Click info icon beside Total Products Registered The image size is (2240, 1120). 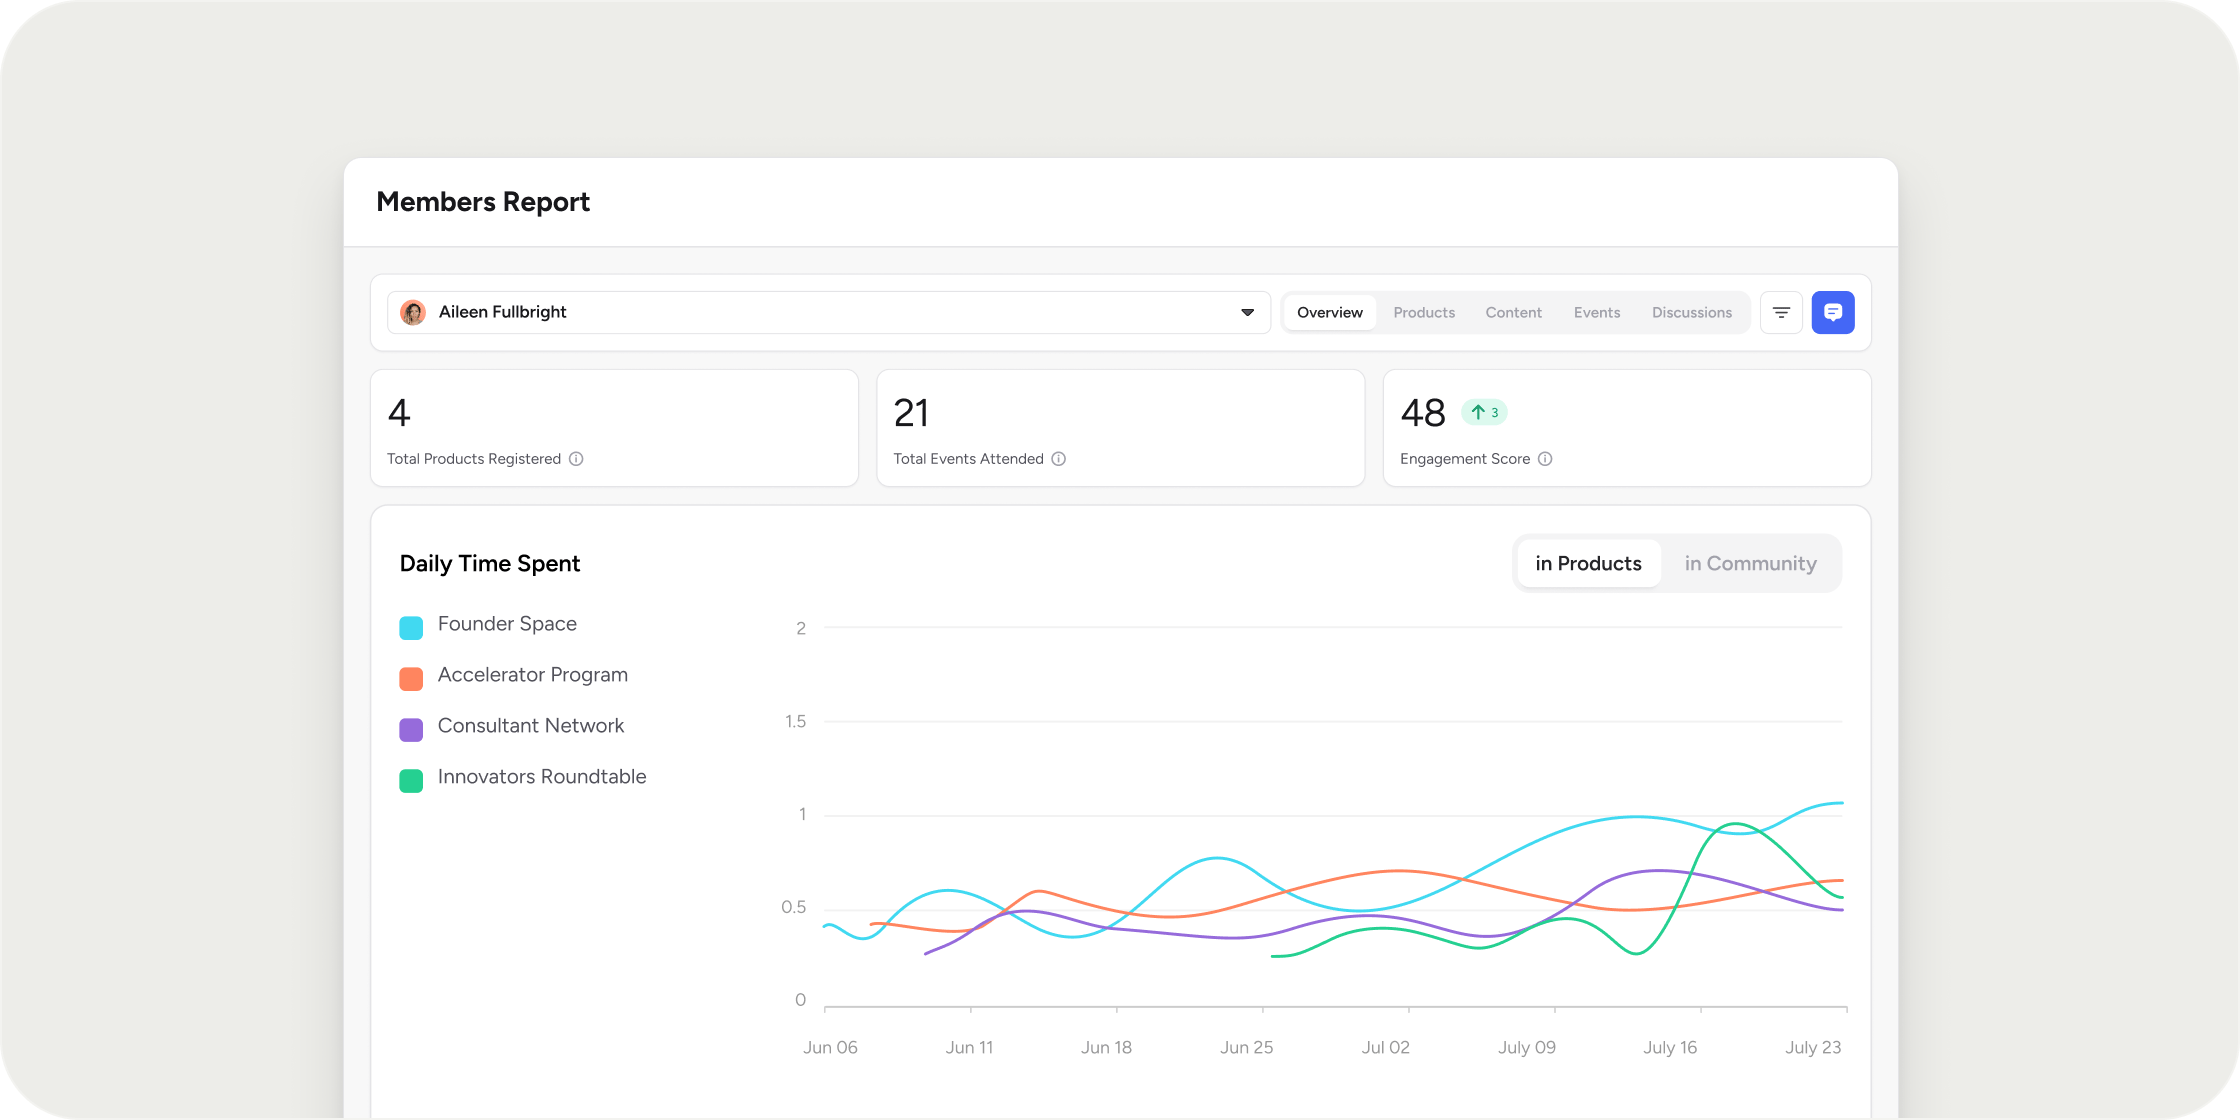point(576,459)
